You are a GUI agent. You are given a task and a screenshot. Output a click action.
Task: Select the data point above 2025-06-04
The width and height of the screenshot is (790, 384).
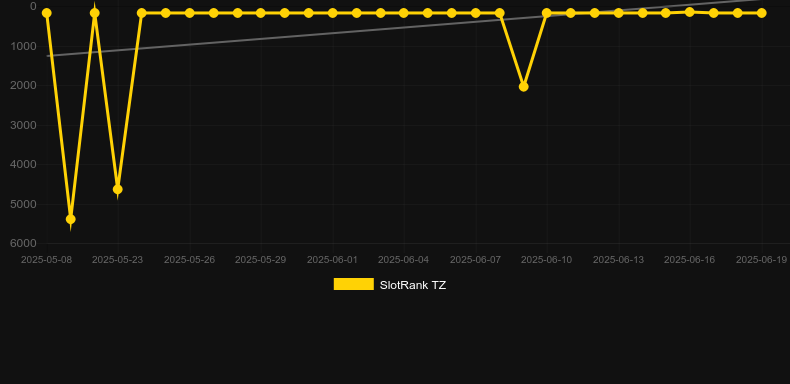pos(404,13)
